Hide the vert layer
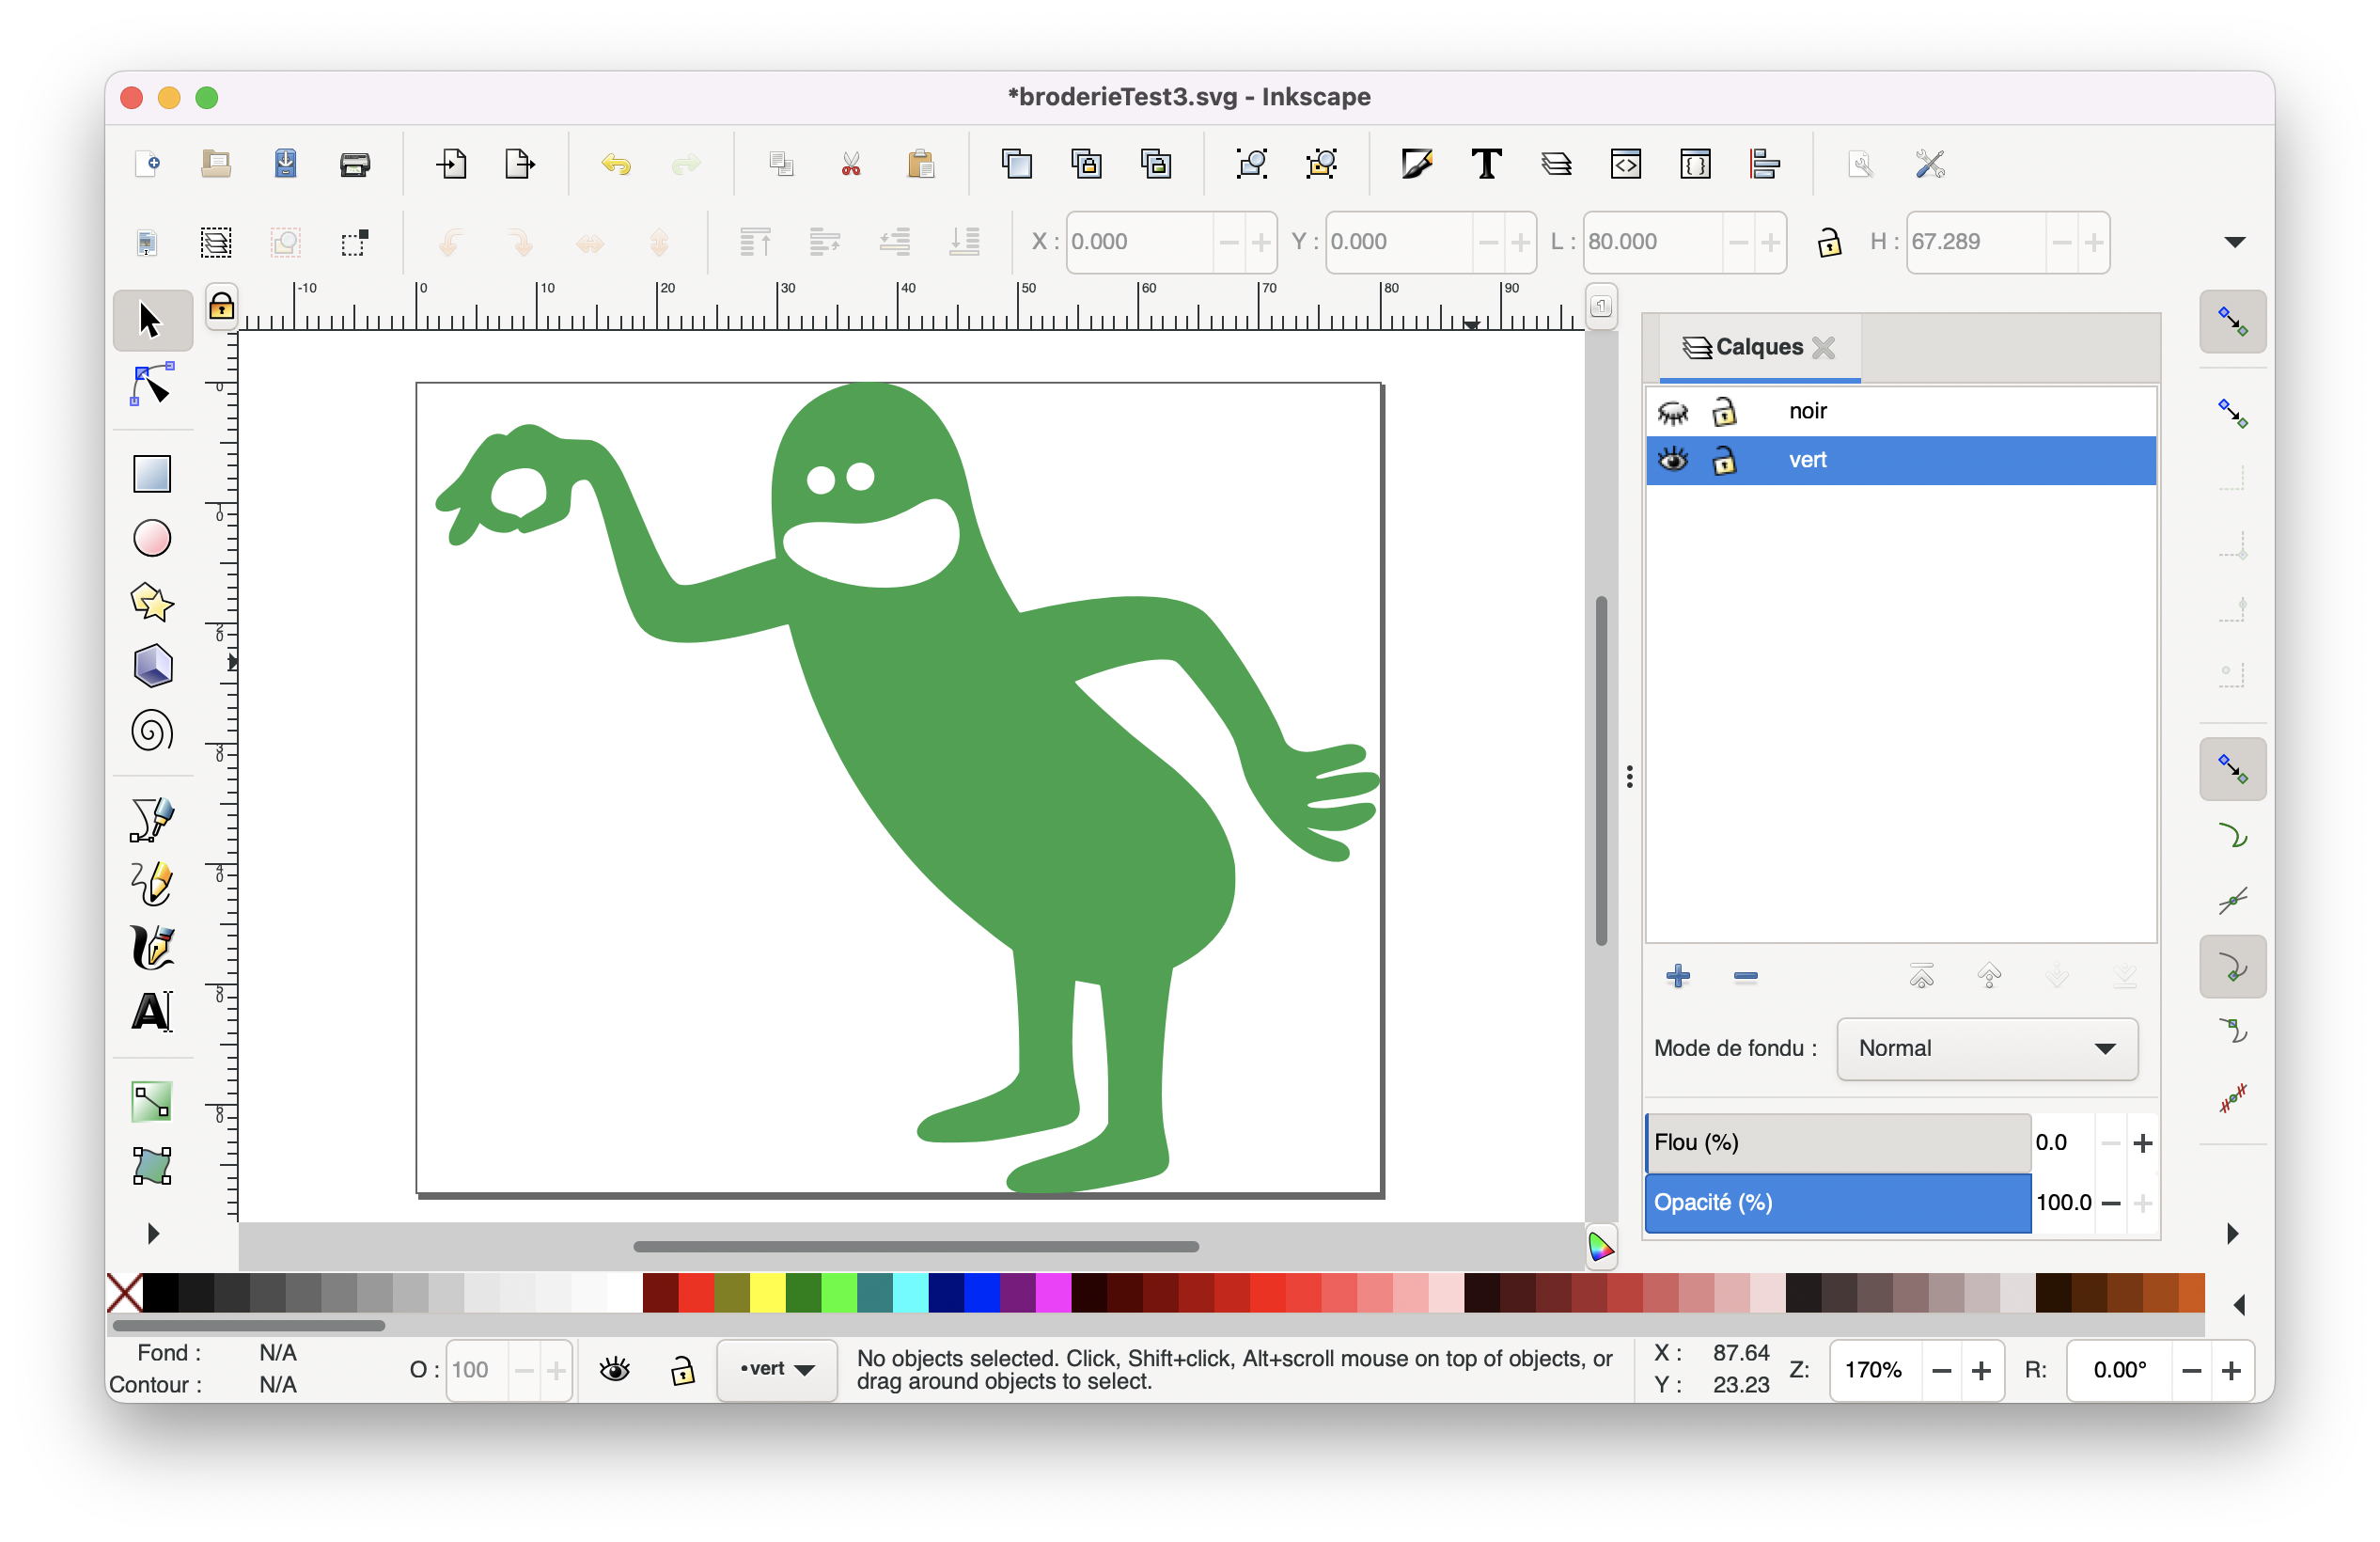This screenshot has height=1542, width=2380. 1672,460
